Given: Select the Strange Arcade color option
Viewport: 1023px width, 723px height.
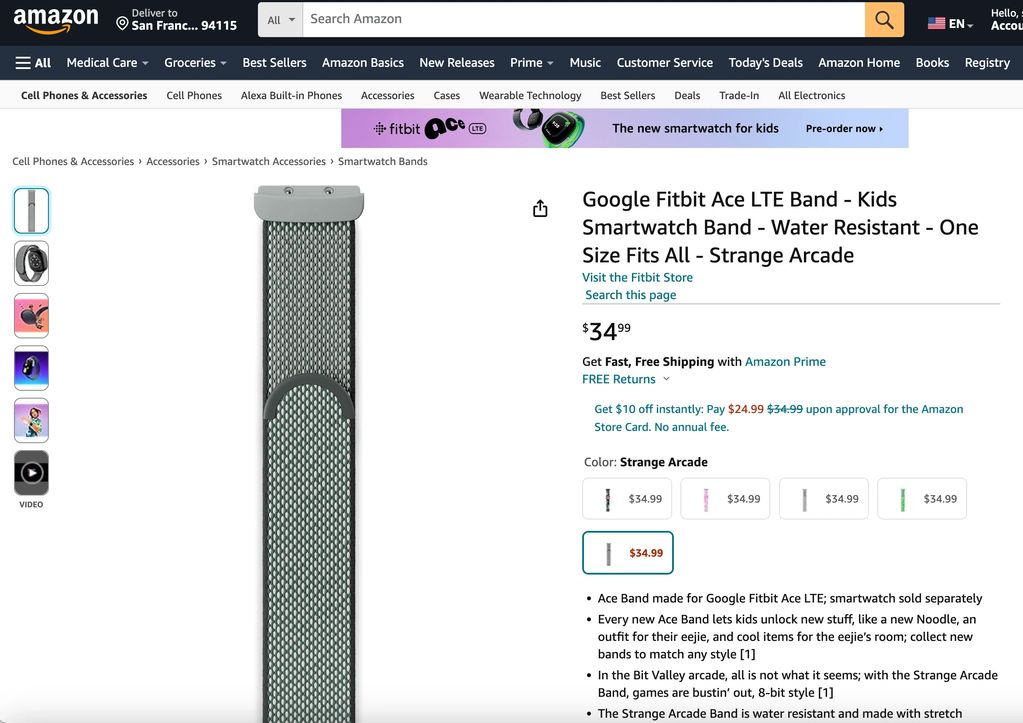Looking at the screenshot, I should [628, 553].
